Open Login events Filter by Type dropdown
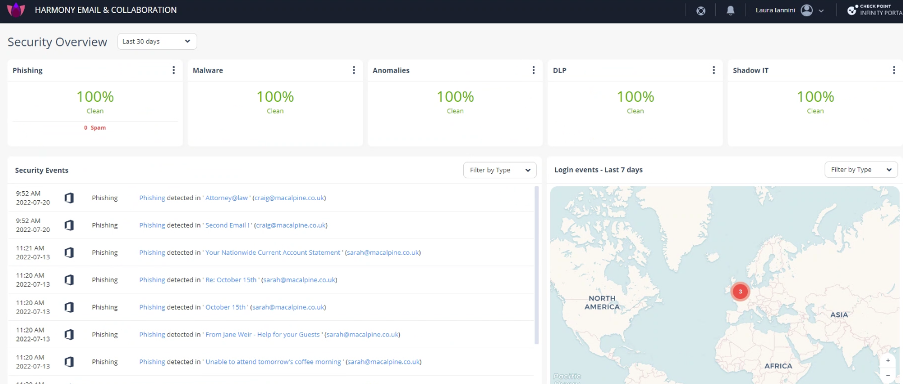 click(x=861, y=170)
